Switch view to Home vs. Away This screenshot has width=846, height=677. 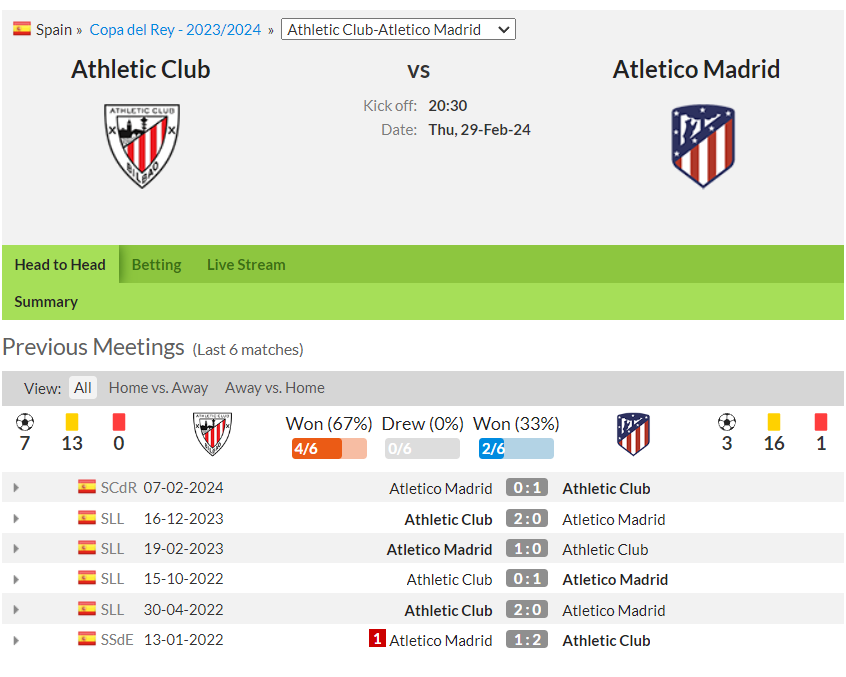[158, 388]
